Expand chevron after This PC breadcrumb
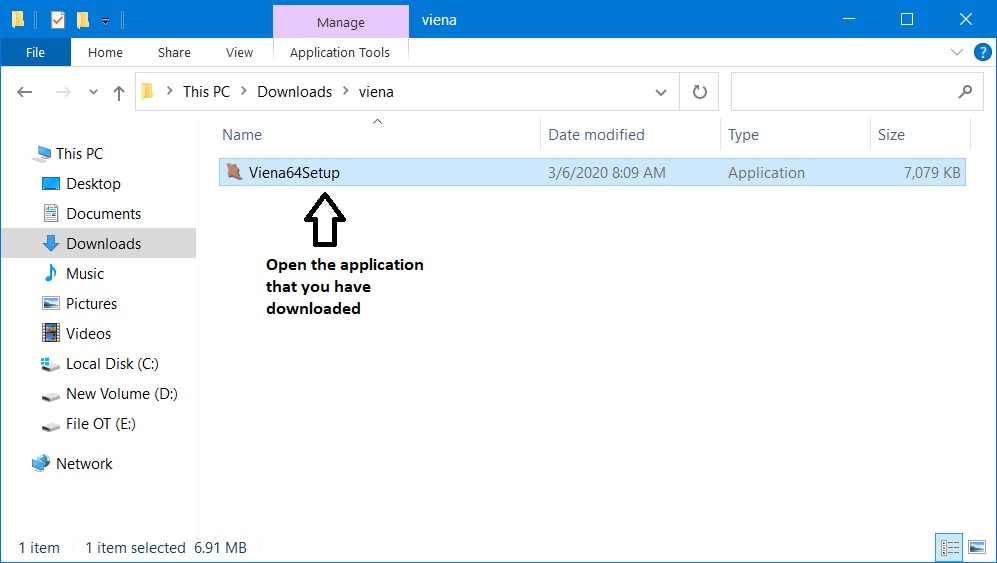The height and width of the screenshot is (563, 997). coord(244,92)
